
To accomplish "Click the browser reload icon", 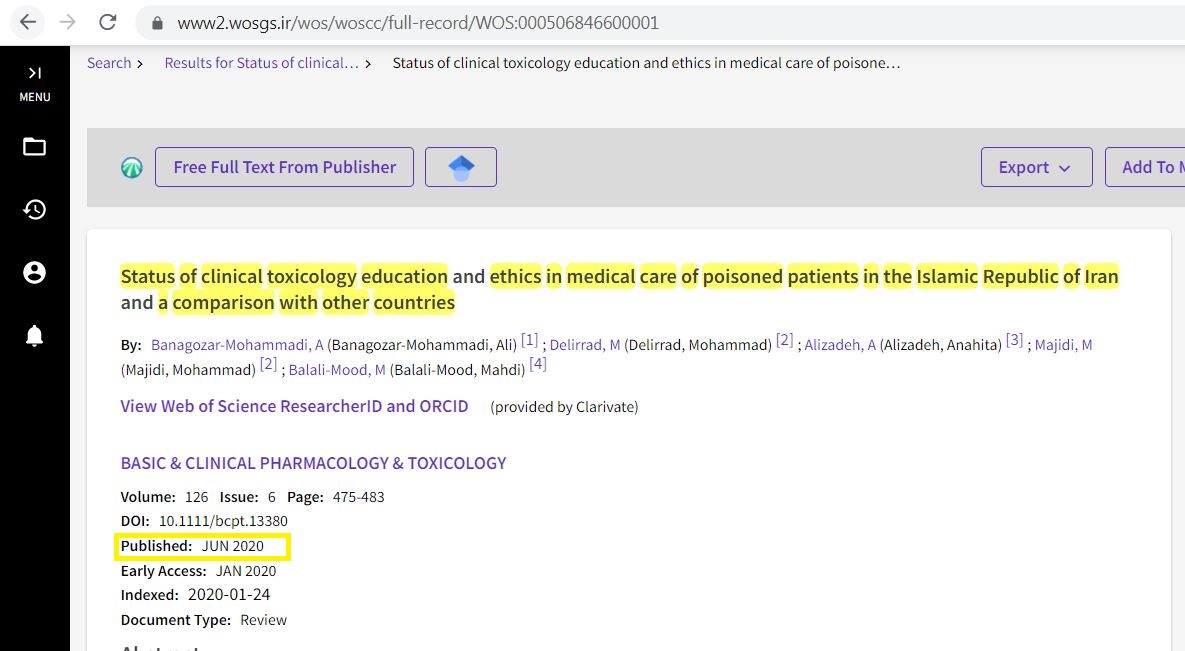I will click(x=108, y=22).
